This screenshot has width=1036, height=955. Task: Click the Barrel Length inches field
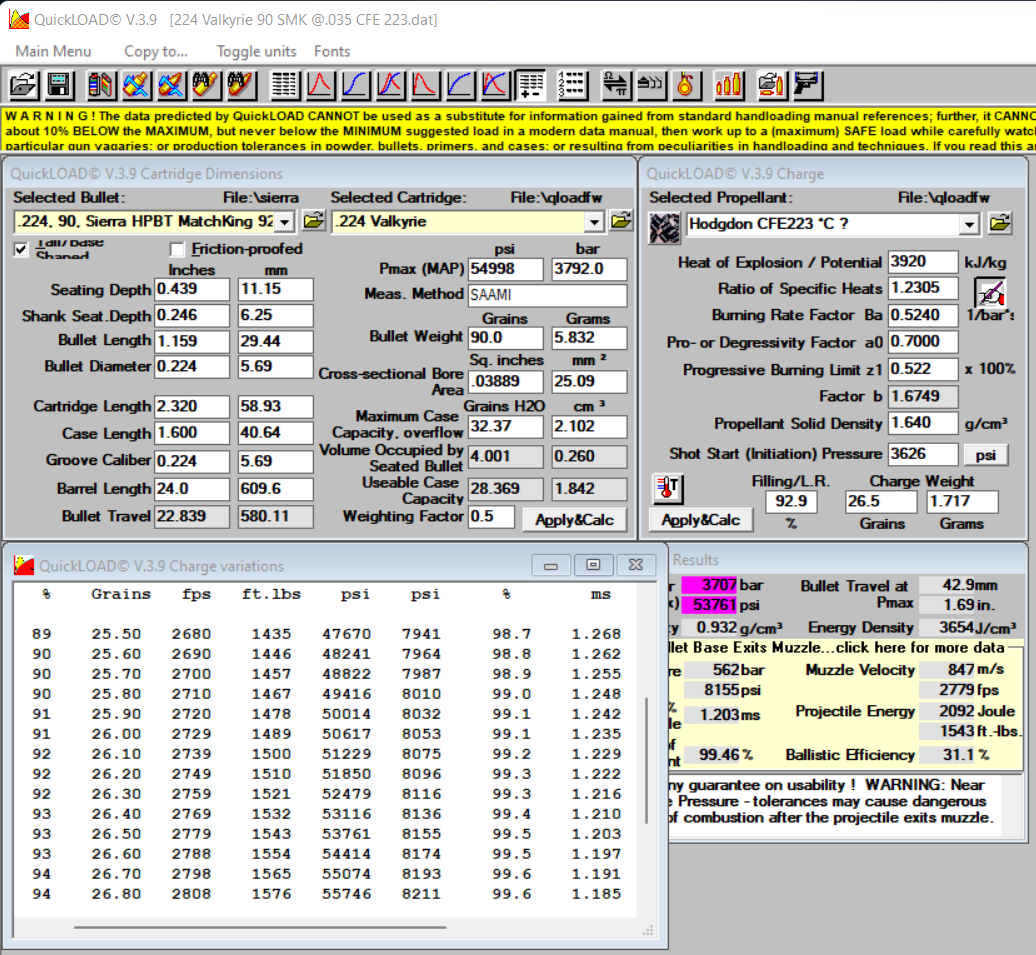(192, 489)
